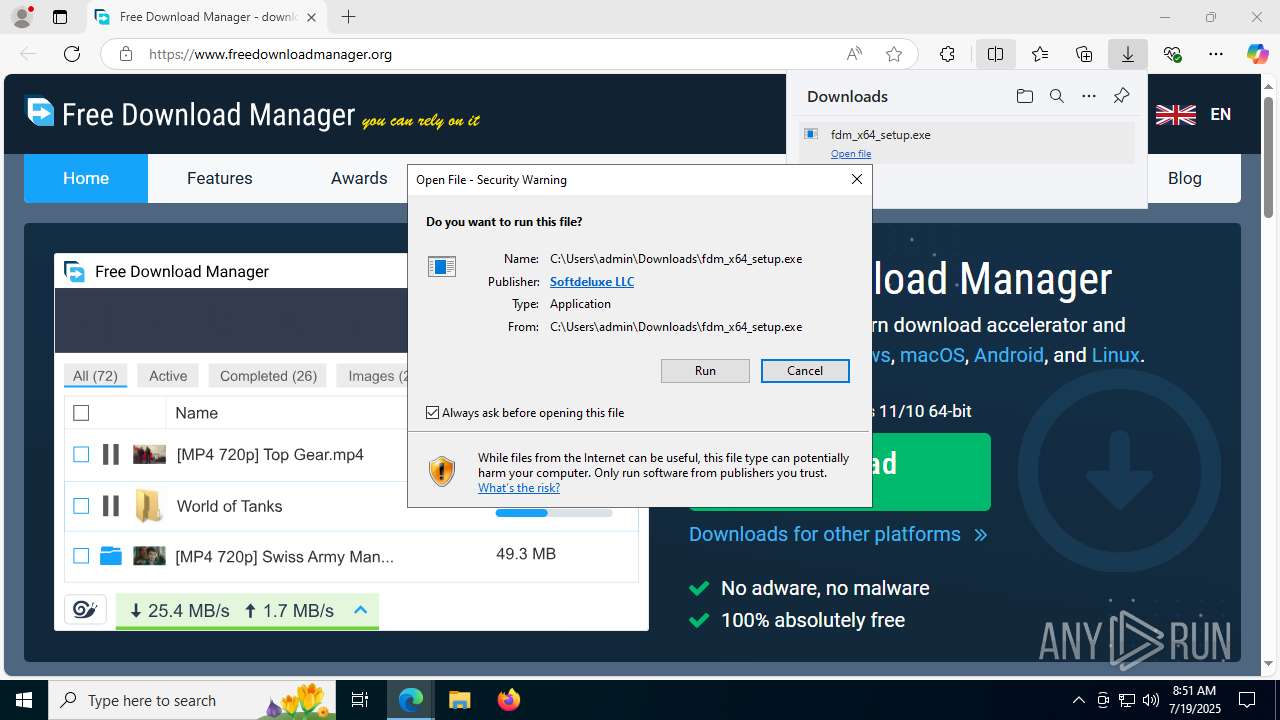
Task: Click the Read aloud icon
Action: (854, 54)
